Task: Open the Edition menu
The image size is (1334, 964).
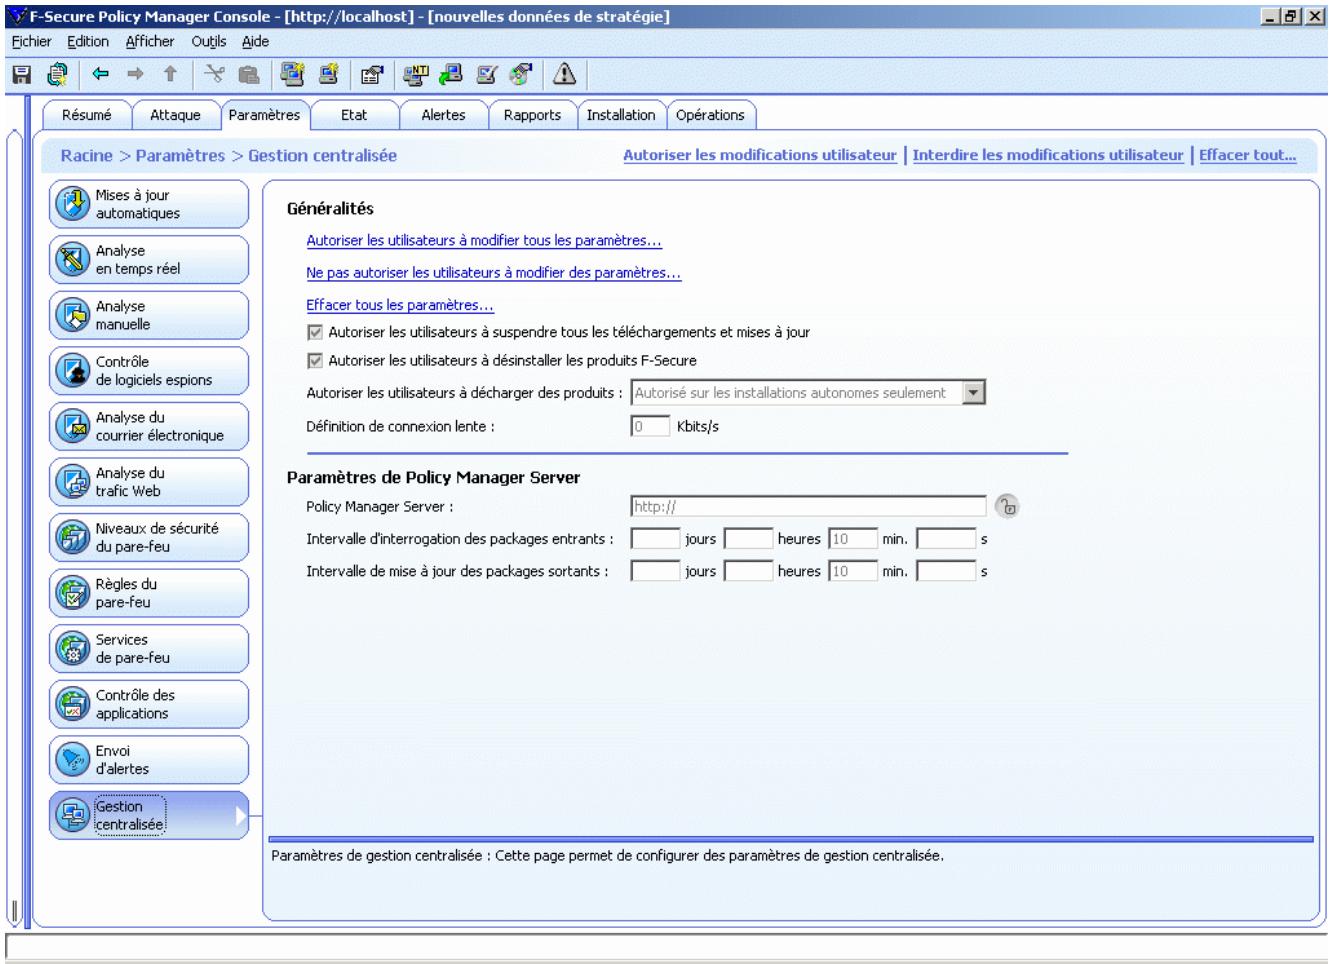Action: [x=88, y=41]
